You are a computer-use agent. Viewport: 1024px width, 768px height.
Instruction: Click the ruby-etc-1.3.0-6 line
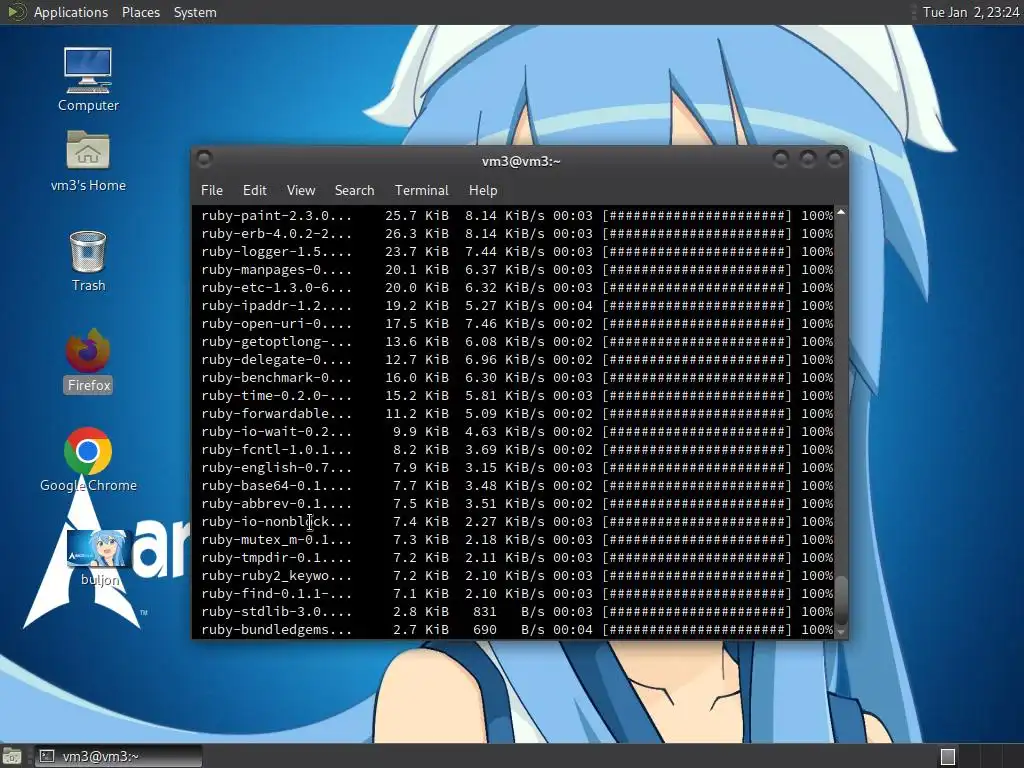pyautogui.click(x=517, y=287)
